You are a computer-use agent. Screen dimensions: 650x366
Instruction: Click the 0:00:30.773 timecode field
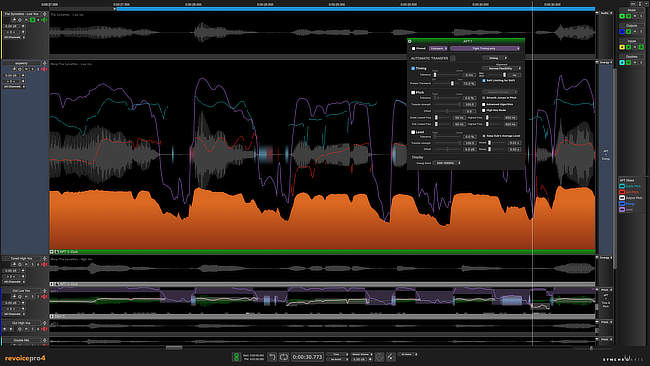[308, 357]
